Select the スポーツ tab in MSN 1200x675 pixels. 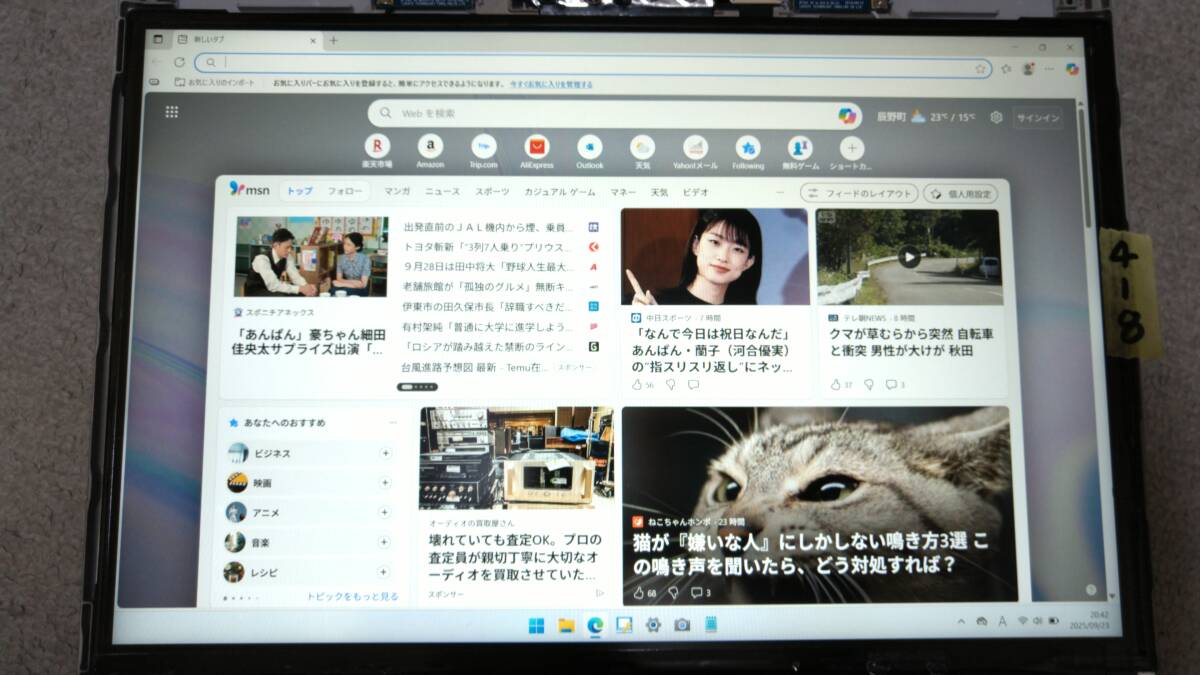(492, 192)
